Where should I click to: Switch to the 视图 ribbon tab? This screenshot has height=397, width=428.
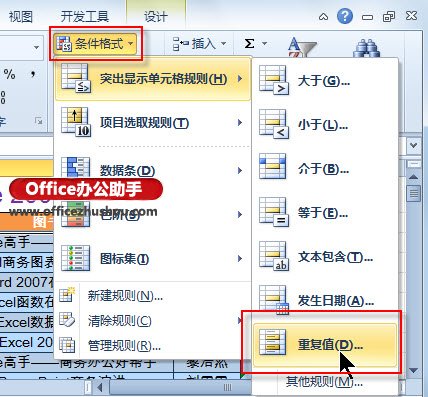click(21, 16)
